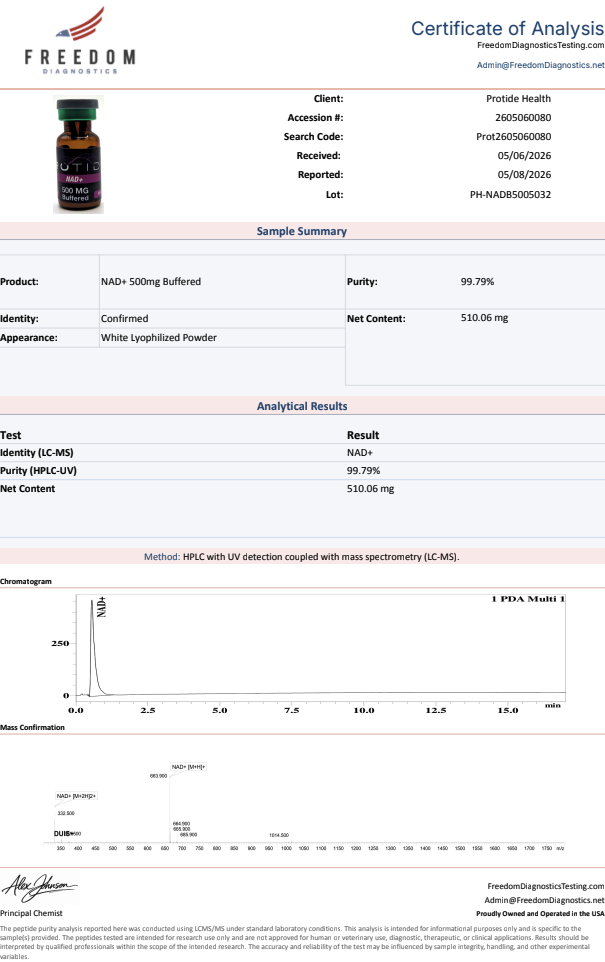The height and width of the screenshot is (962, 605).
Task: Select product value NAD+ 500mg Buffered
Action: 151,282
